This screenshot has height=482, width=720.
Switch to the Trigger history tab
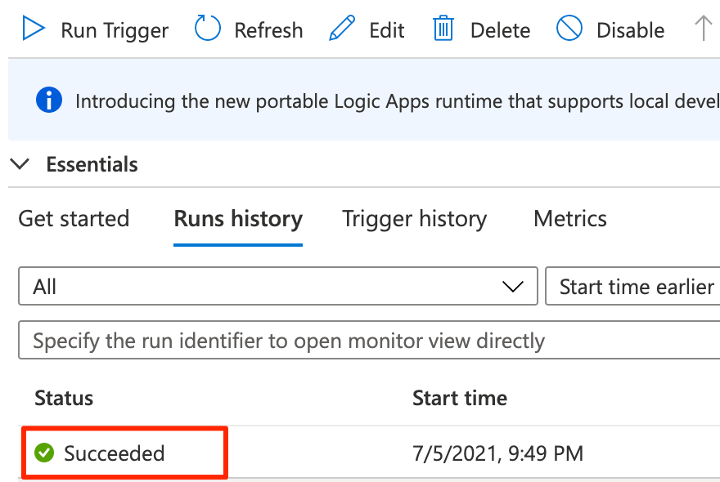click(414, 219)
